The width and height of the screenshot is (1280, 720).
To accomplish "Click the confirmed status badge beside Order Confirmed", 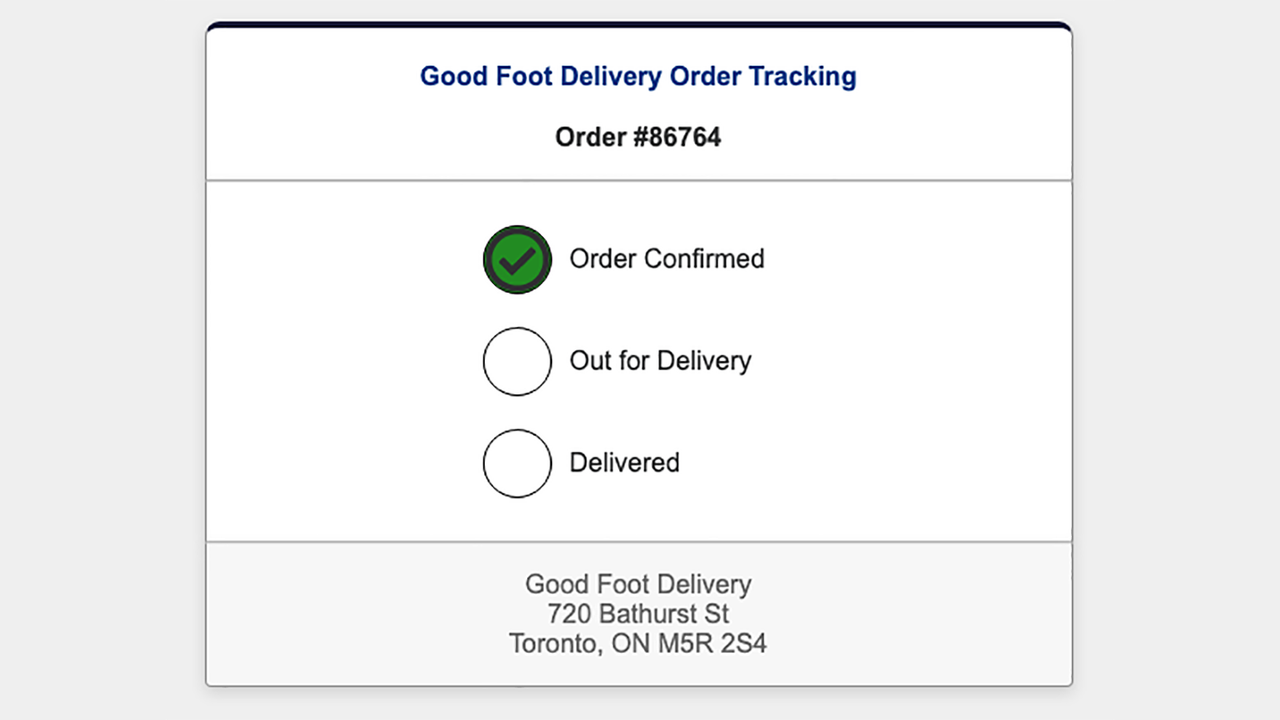I will tap(517, 259).
